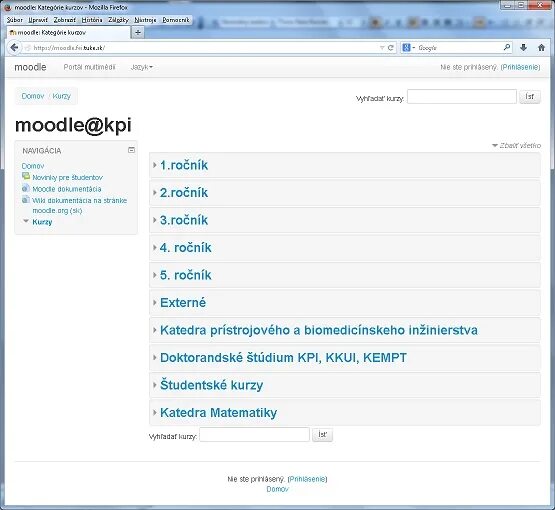Open the URL history dropdown arrow
This screenshot has width=555, height=510.
coord(382,47)
